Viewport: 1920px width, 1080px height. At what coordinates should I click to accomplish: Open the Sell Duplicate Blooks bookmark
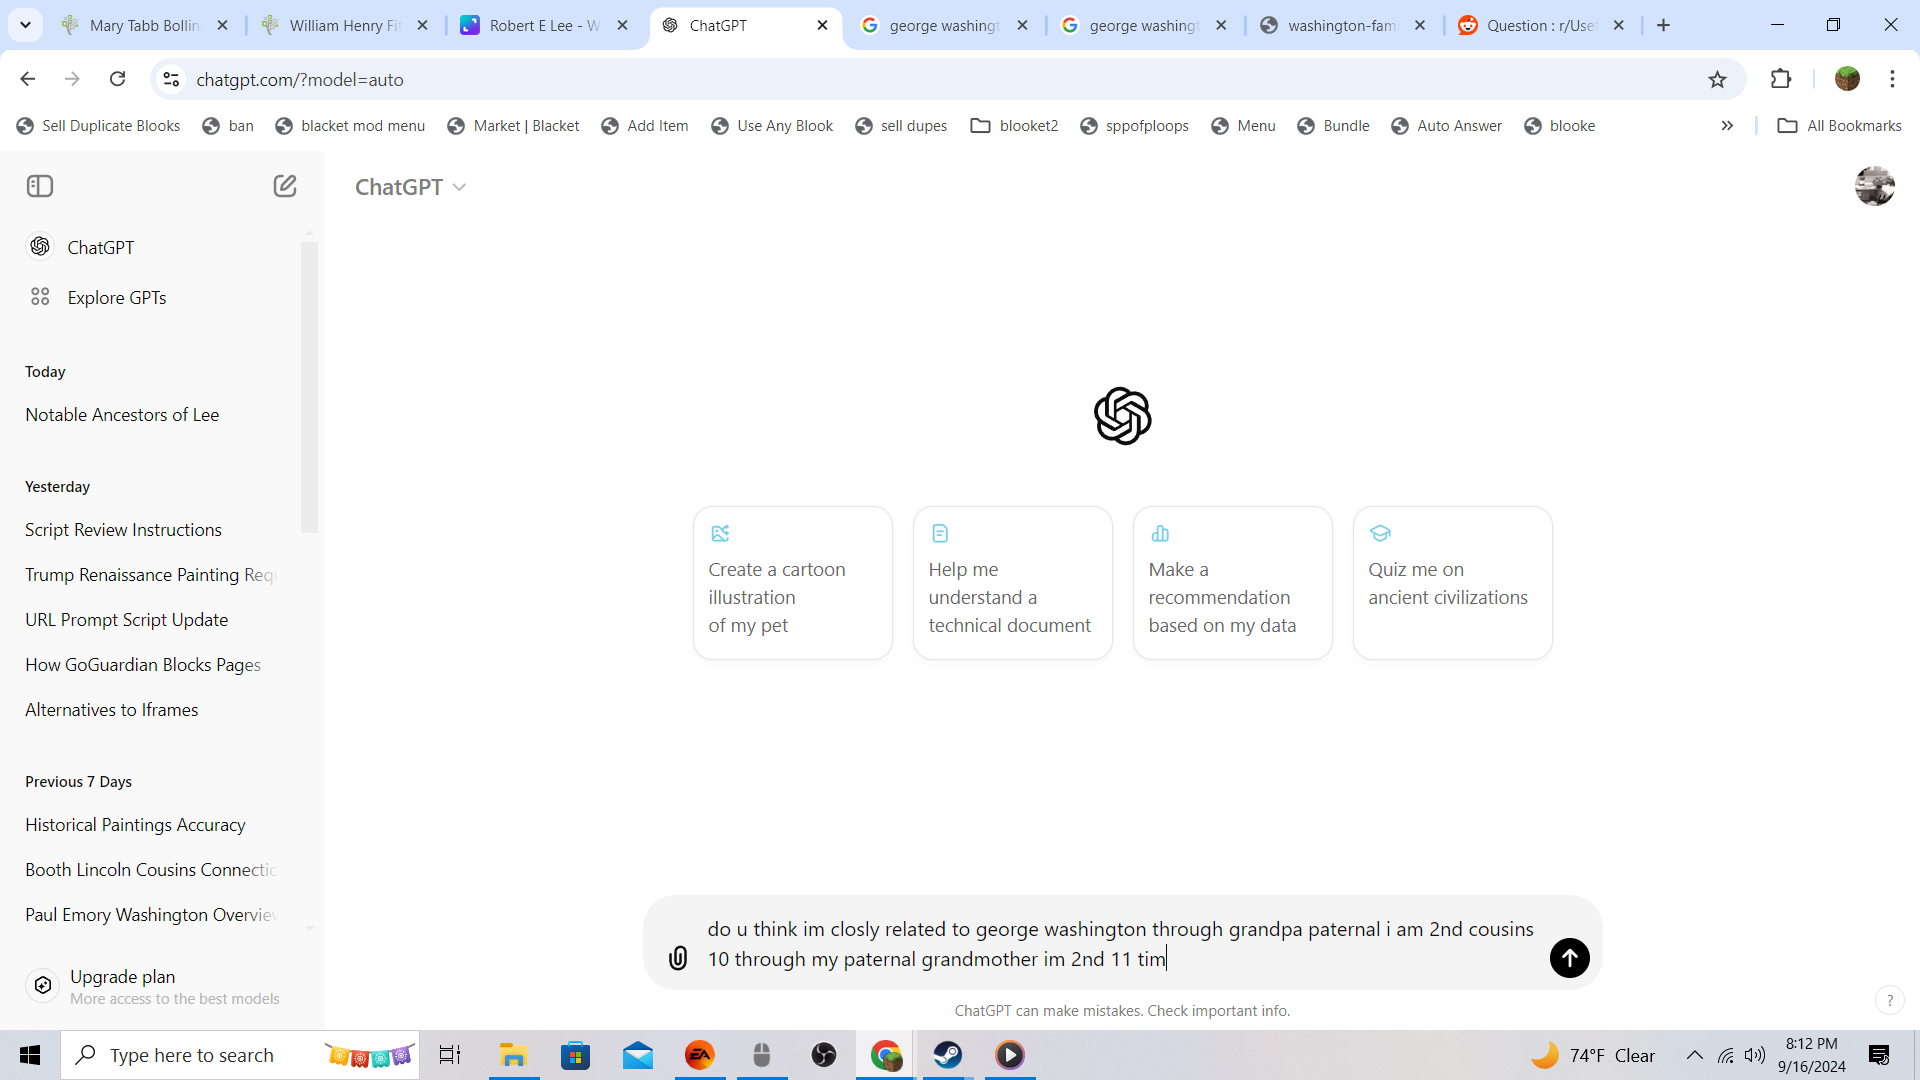coord(98,126)
